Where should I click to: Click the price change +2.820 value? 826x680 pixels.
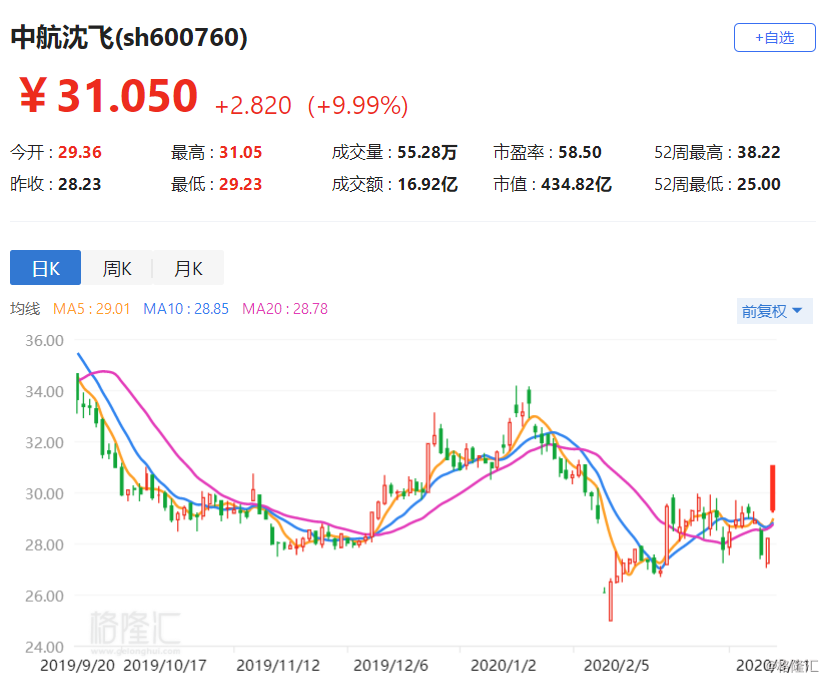point(253,105)
